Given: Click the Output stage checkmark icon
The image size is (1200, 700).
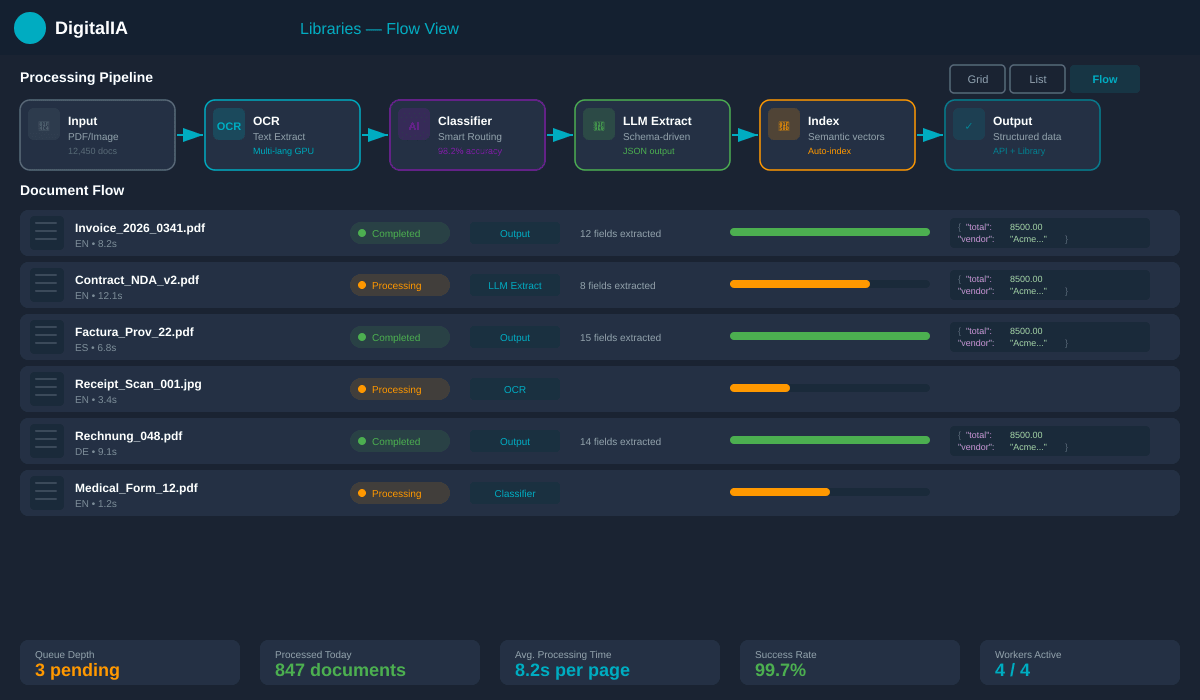Looking at the screenshot, I should tap(968, 125).
